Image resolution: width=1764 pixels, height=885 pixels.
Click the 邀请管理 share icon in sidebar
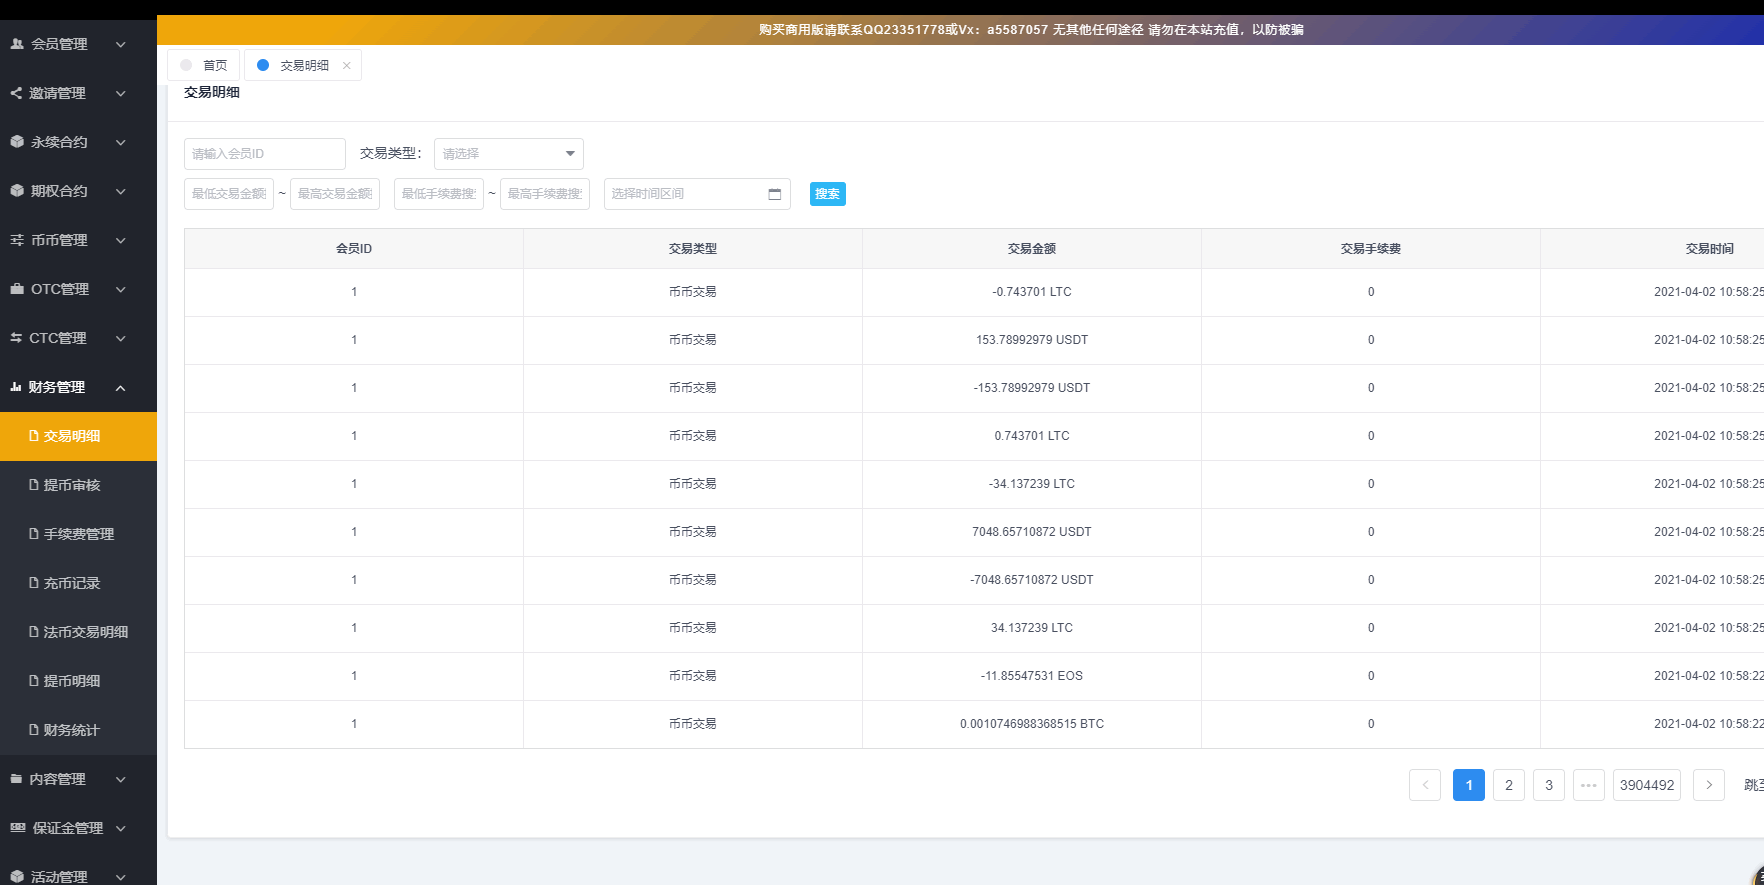point(16,93)
